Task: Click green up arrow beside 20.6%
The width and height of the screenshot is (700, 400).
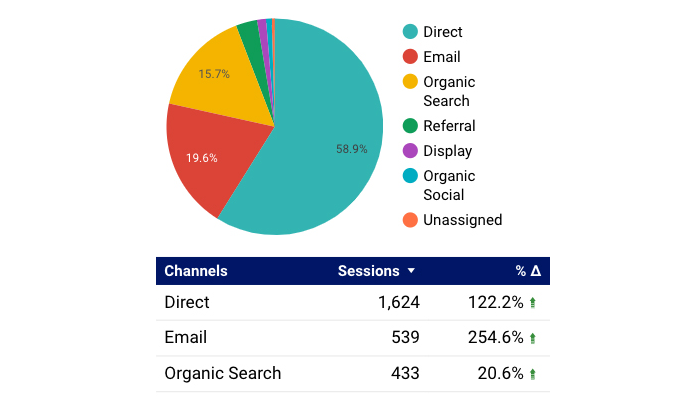Action: click(x=534, y=375)
